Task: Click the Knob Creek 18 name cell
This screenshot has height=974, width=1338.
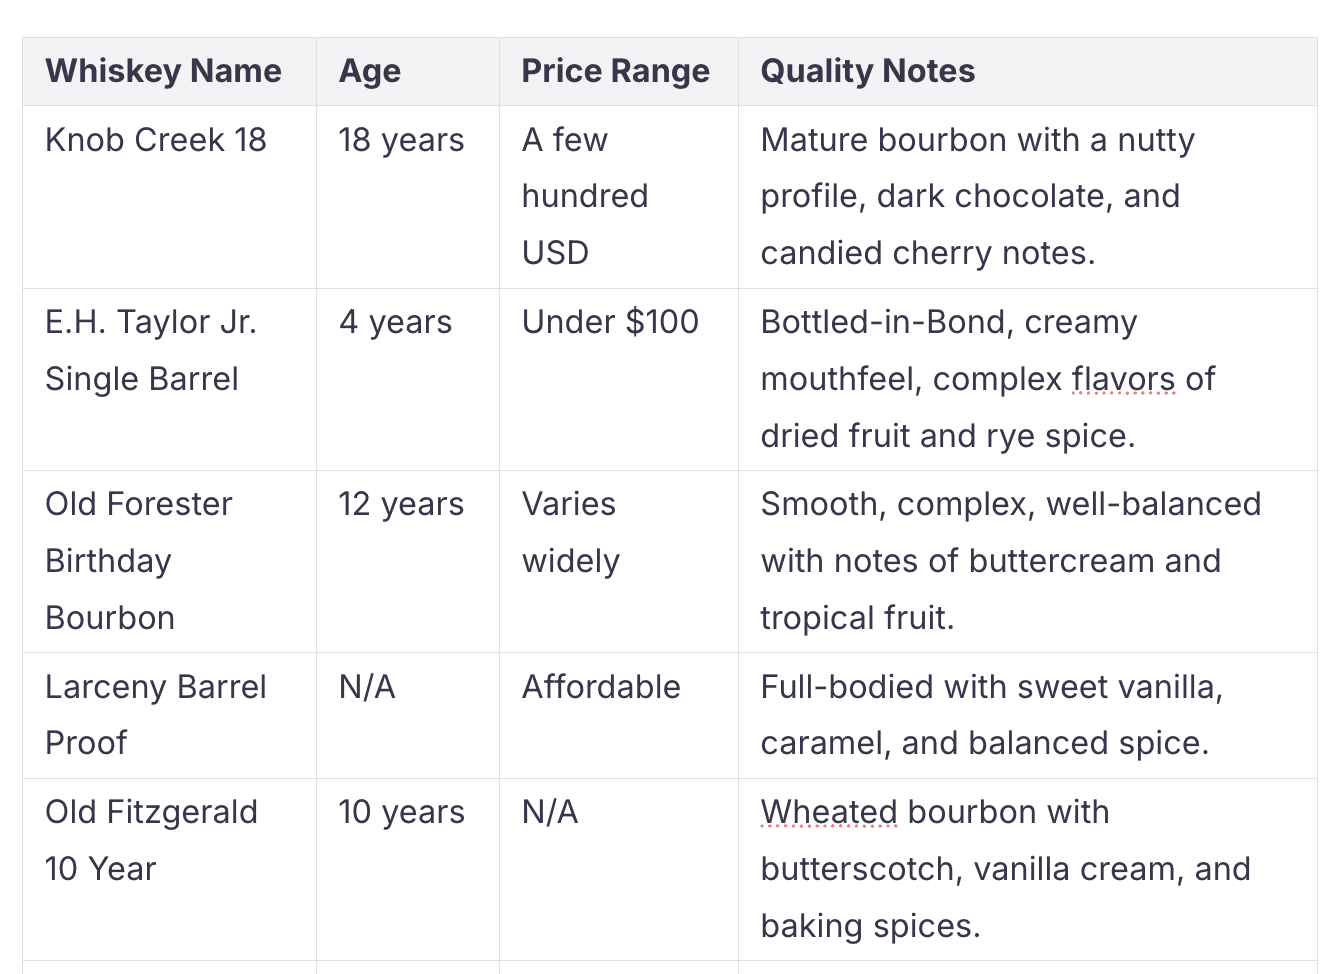Action: (156, 140)
